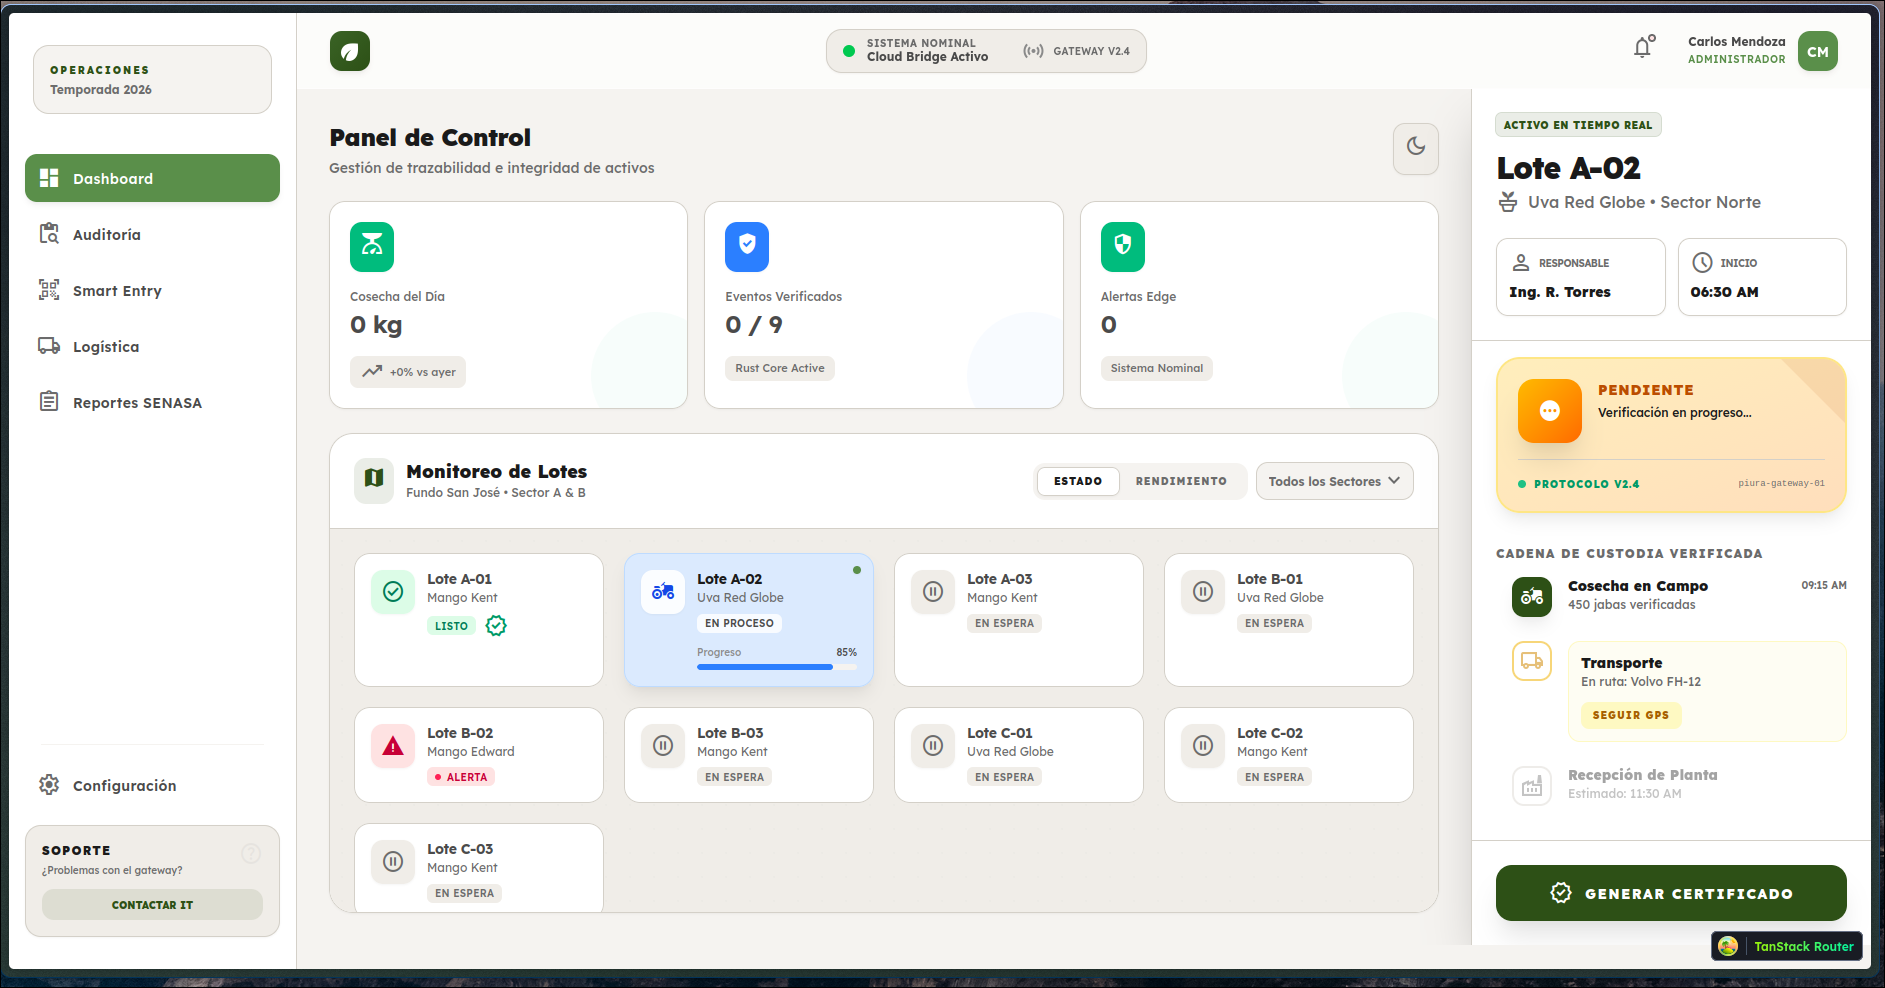Click the verified badge beside LISTO
Image resolution: width=1885 pixels, height=988 pixels.
496,626
